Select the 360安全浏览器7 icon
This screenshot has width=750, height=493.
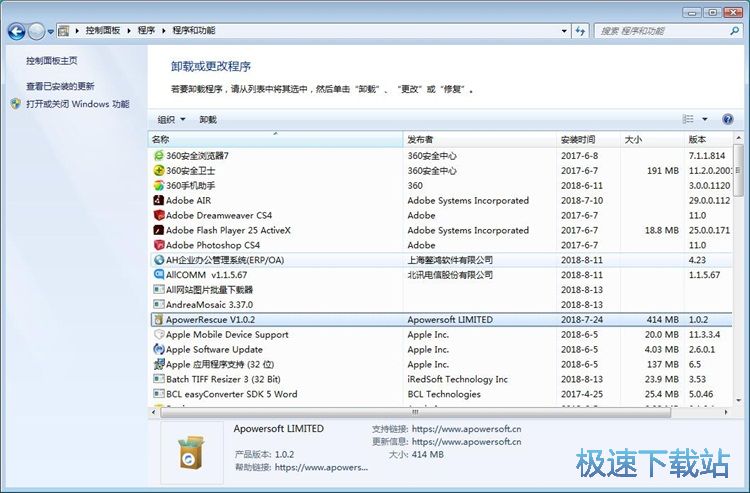[x=159, y=155]
